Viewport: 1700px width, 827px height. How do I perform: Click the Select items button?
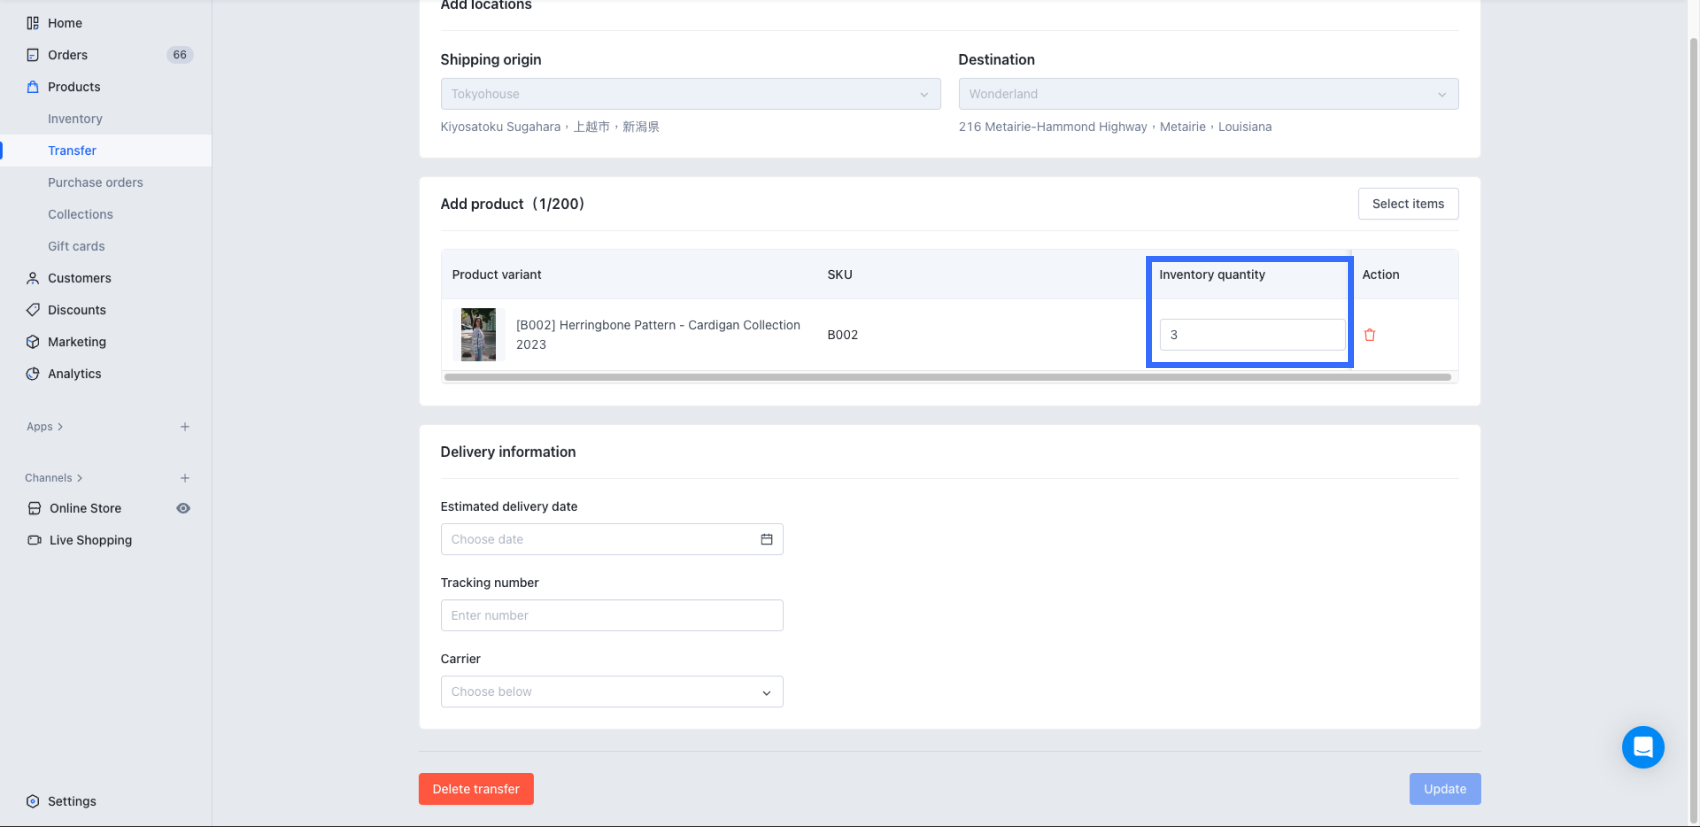click(x=1407, y=204)
